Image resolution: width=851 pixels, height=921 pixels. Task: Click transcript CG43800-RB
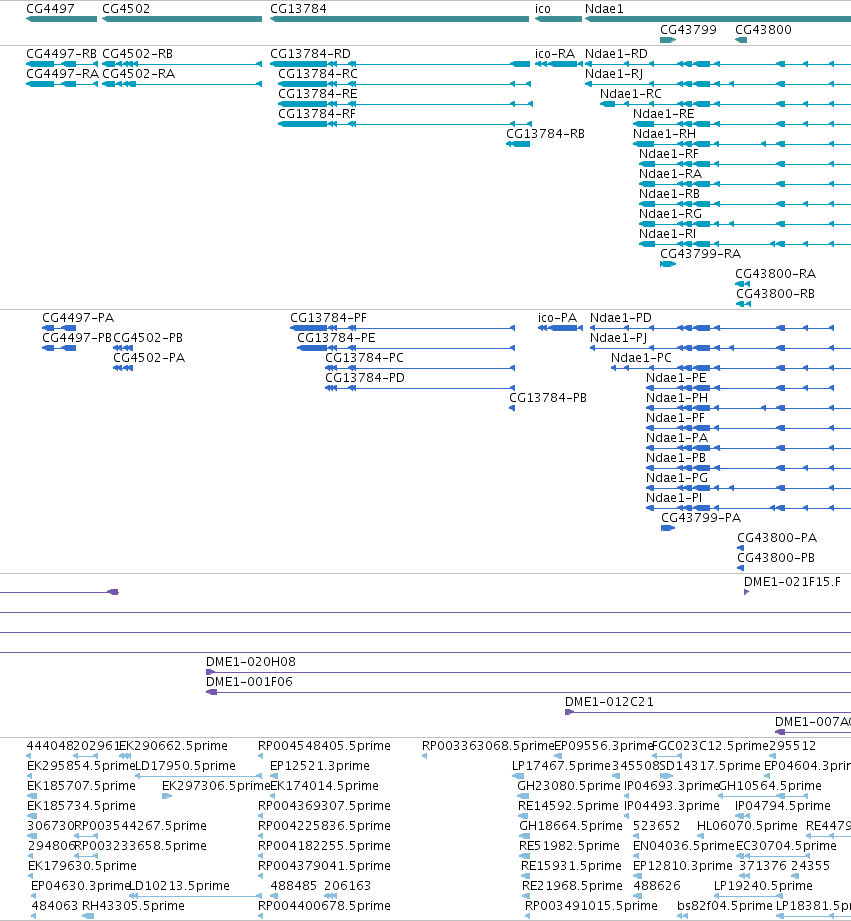[x=775, y=294]
